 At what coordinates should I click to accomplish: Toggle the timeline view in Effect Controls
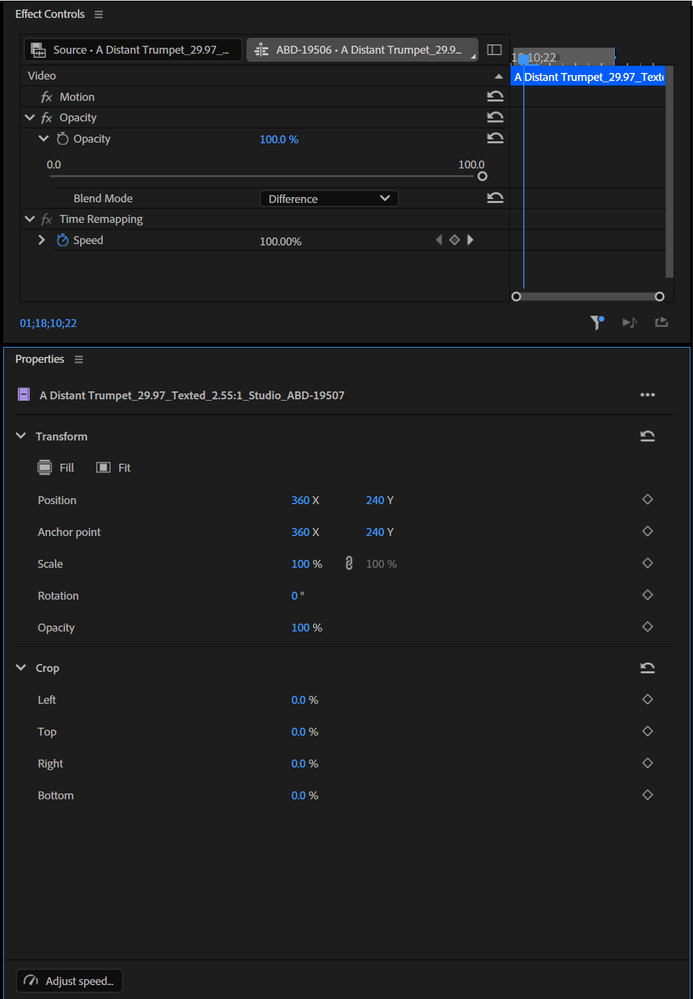[x=494, y=50]
